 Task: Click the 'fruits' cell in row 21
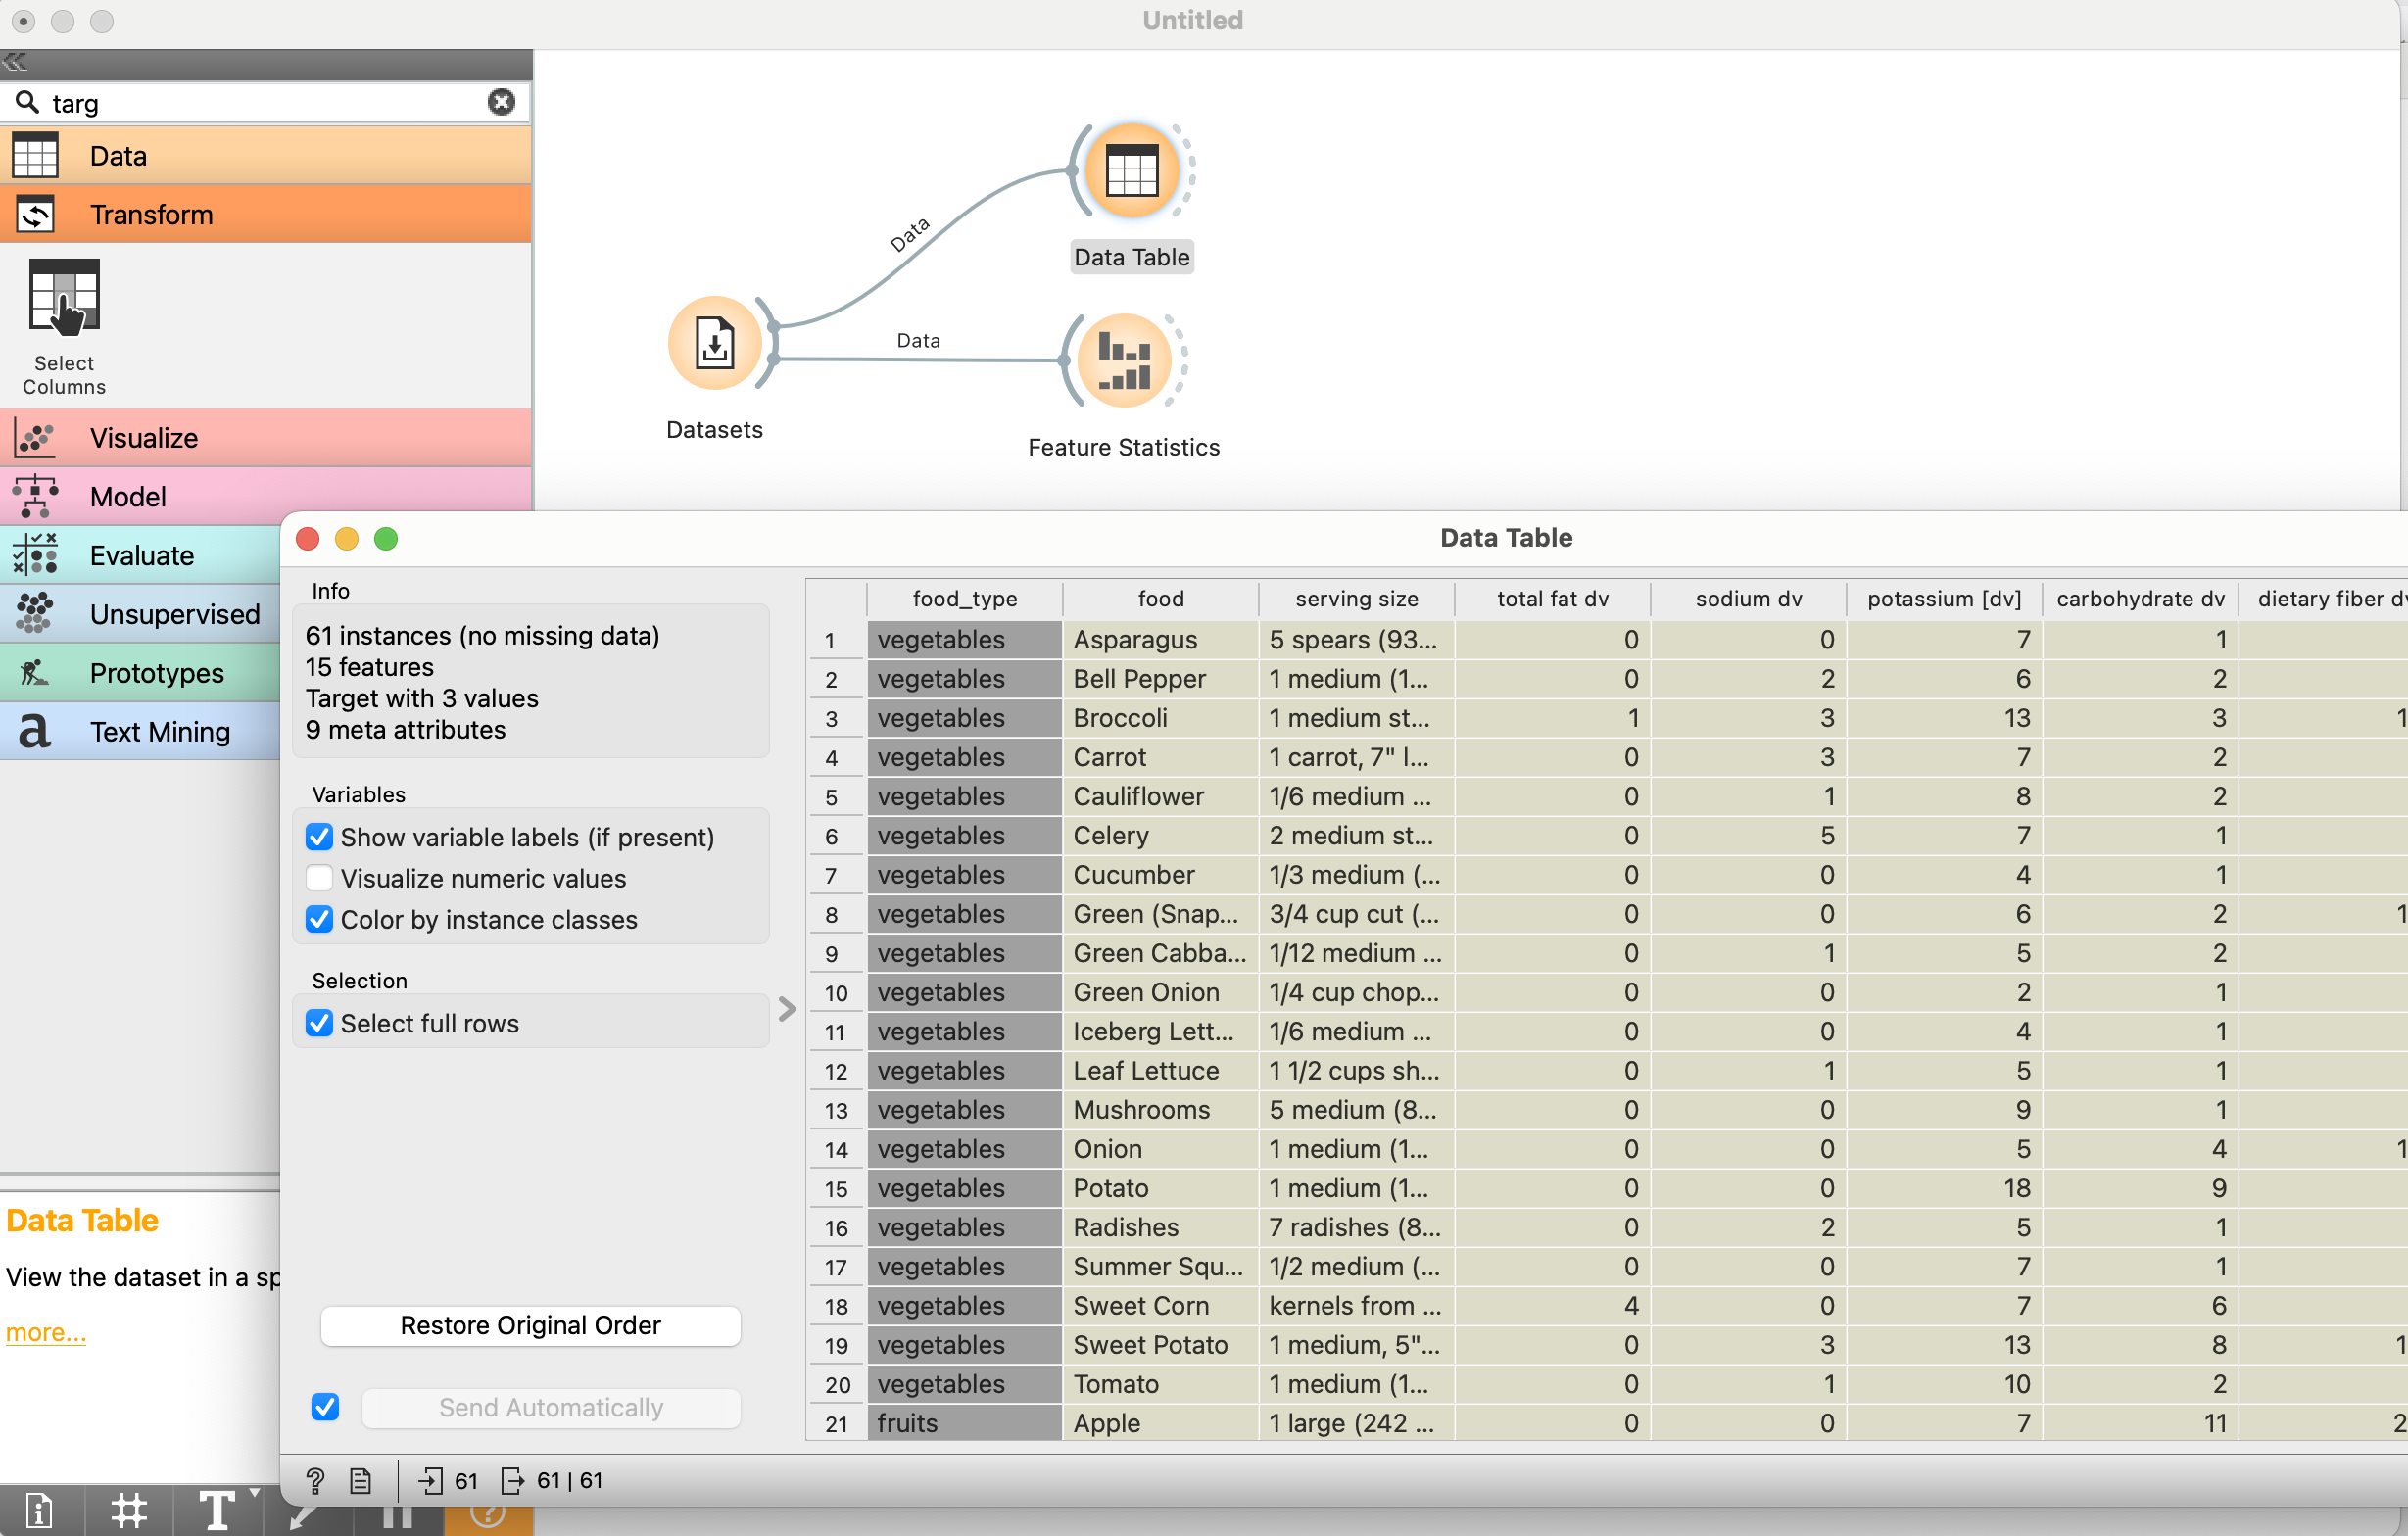pos(964,1423)
